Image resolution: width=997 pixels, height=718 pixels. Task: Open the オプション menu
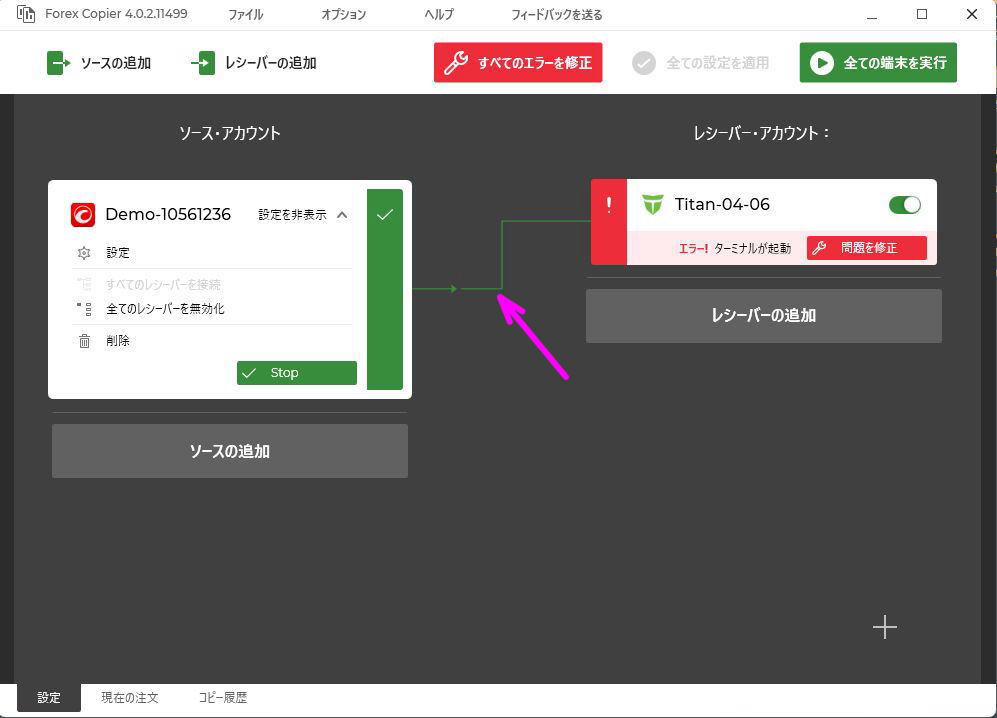click(x=343, y=14)
